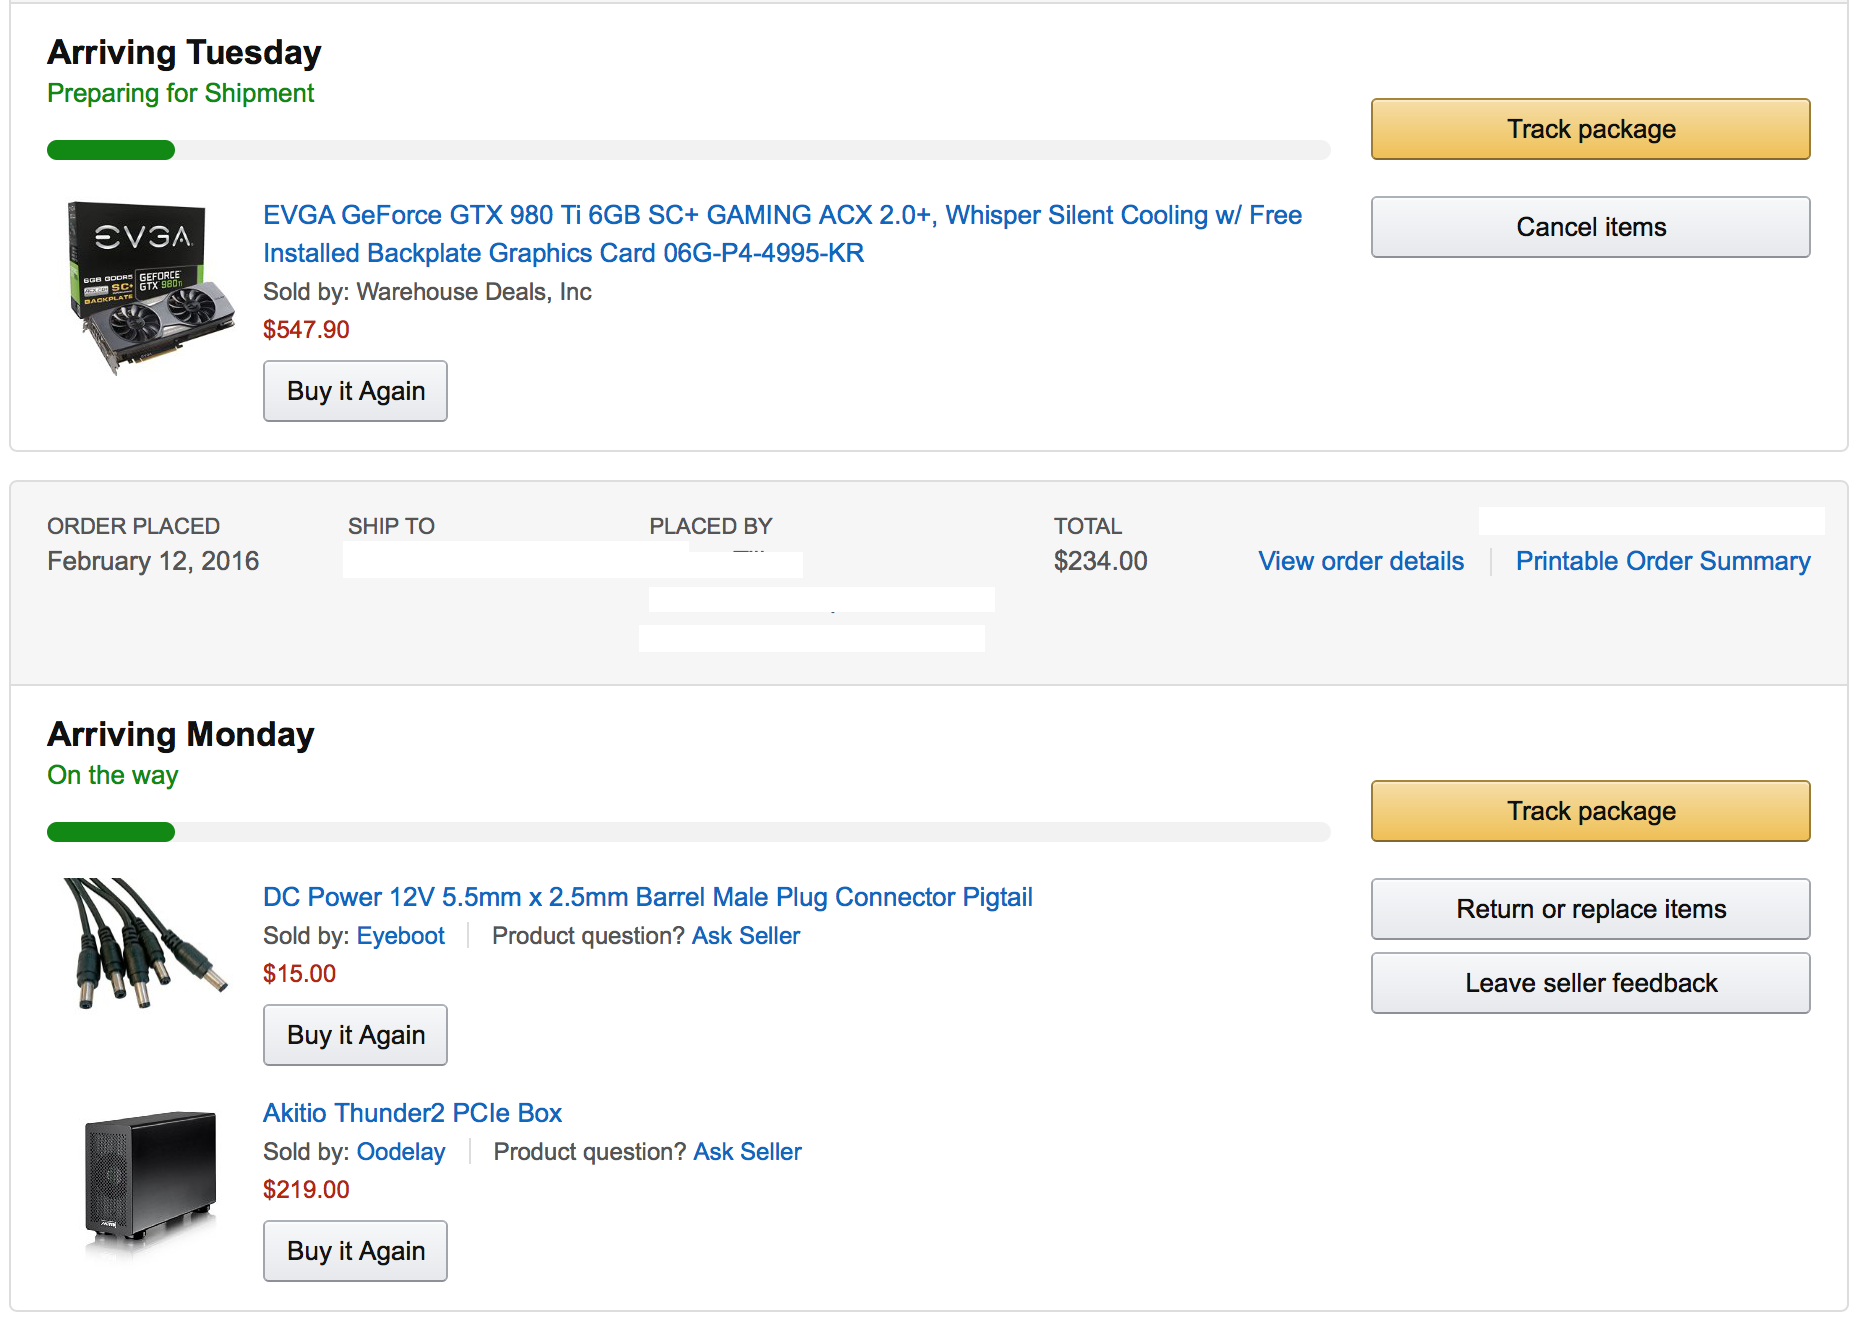Screen dimensions: 1856x1322
Task: Click the EVGA graphics card product thumbnail
Action: 150,287
